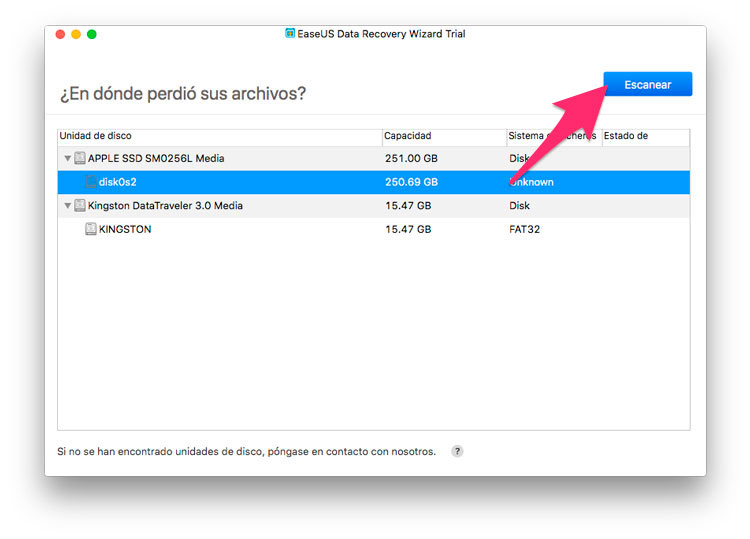The height and width of the screenshot is (539, 750).
Task: Click the FAT32 file system cell
Action: click(x=524, y=229)
